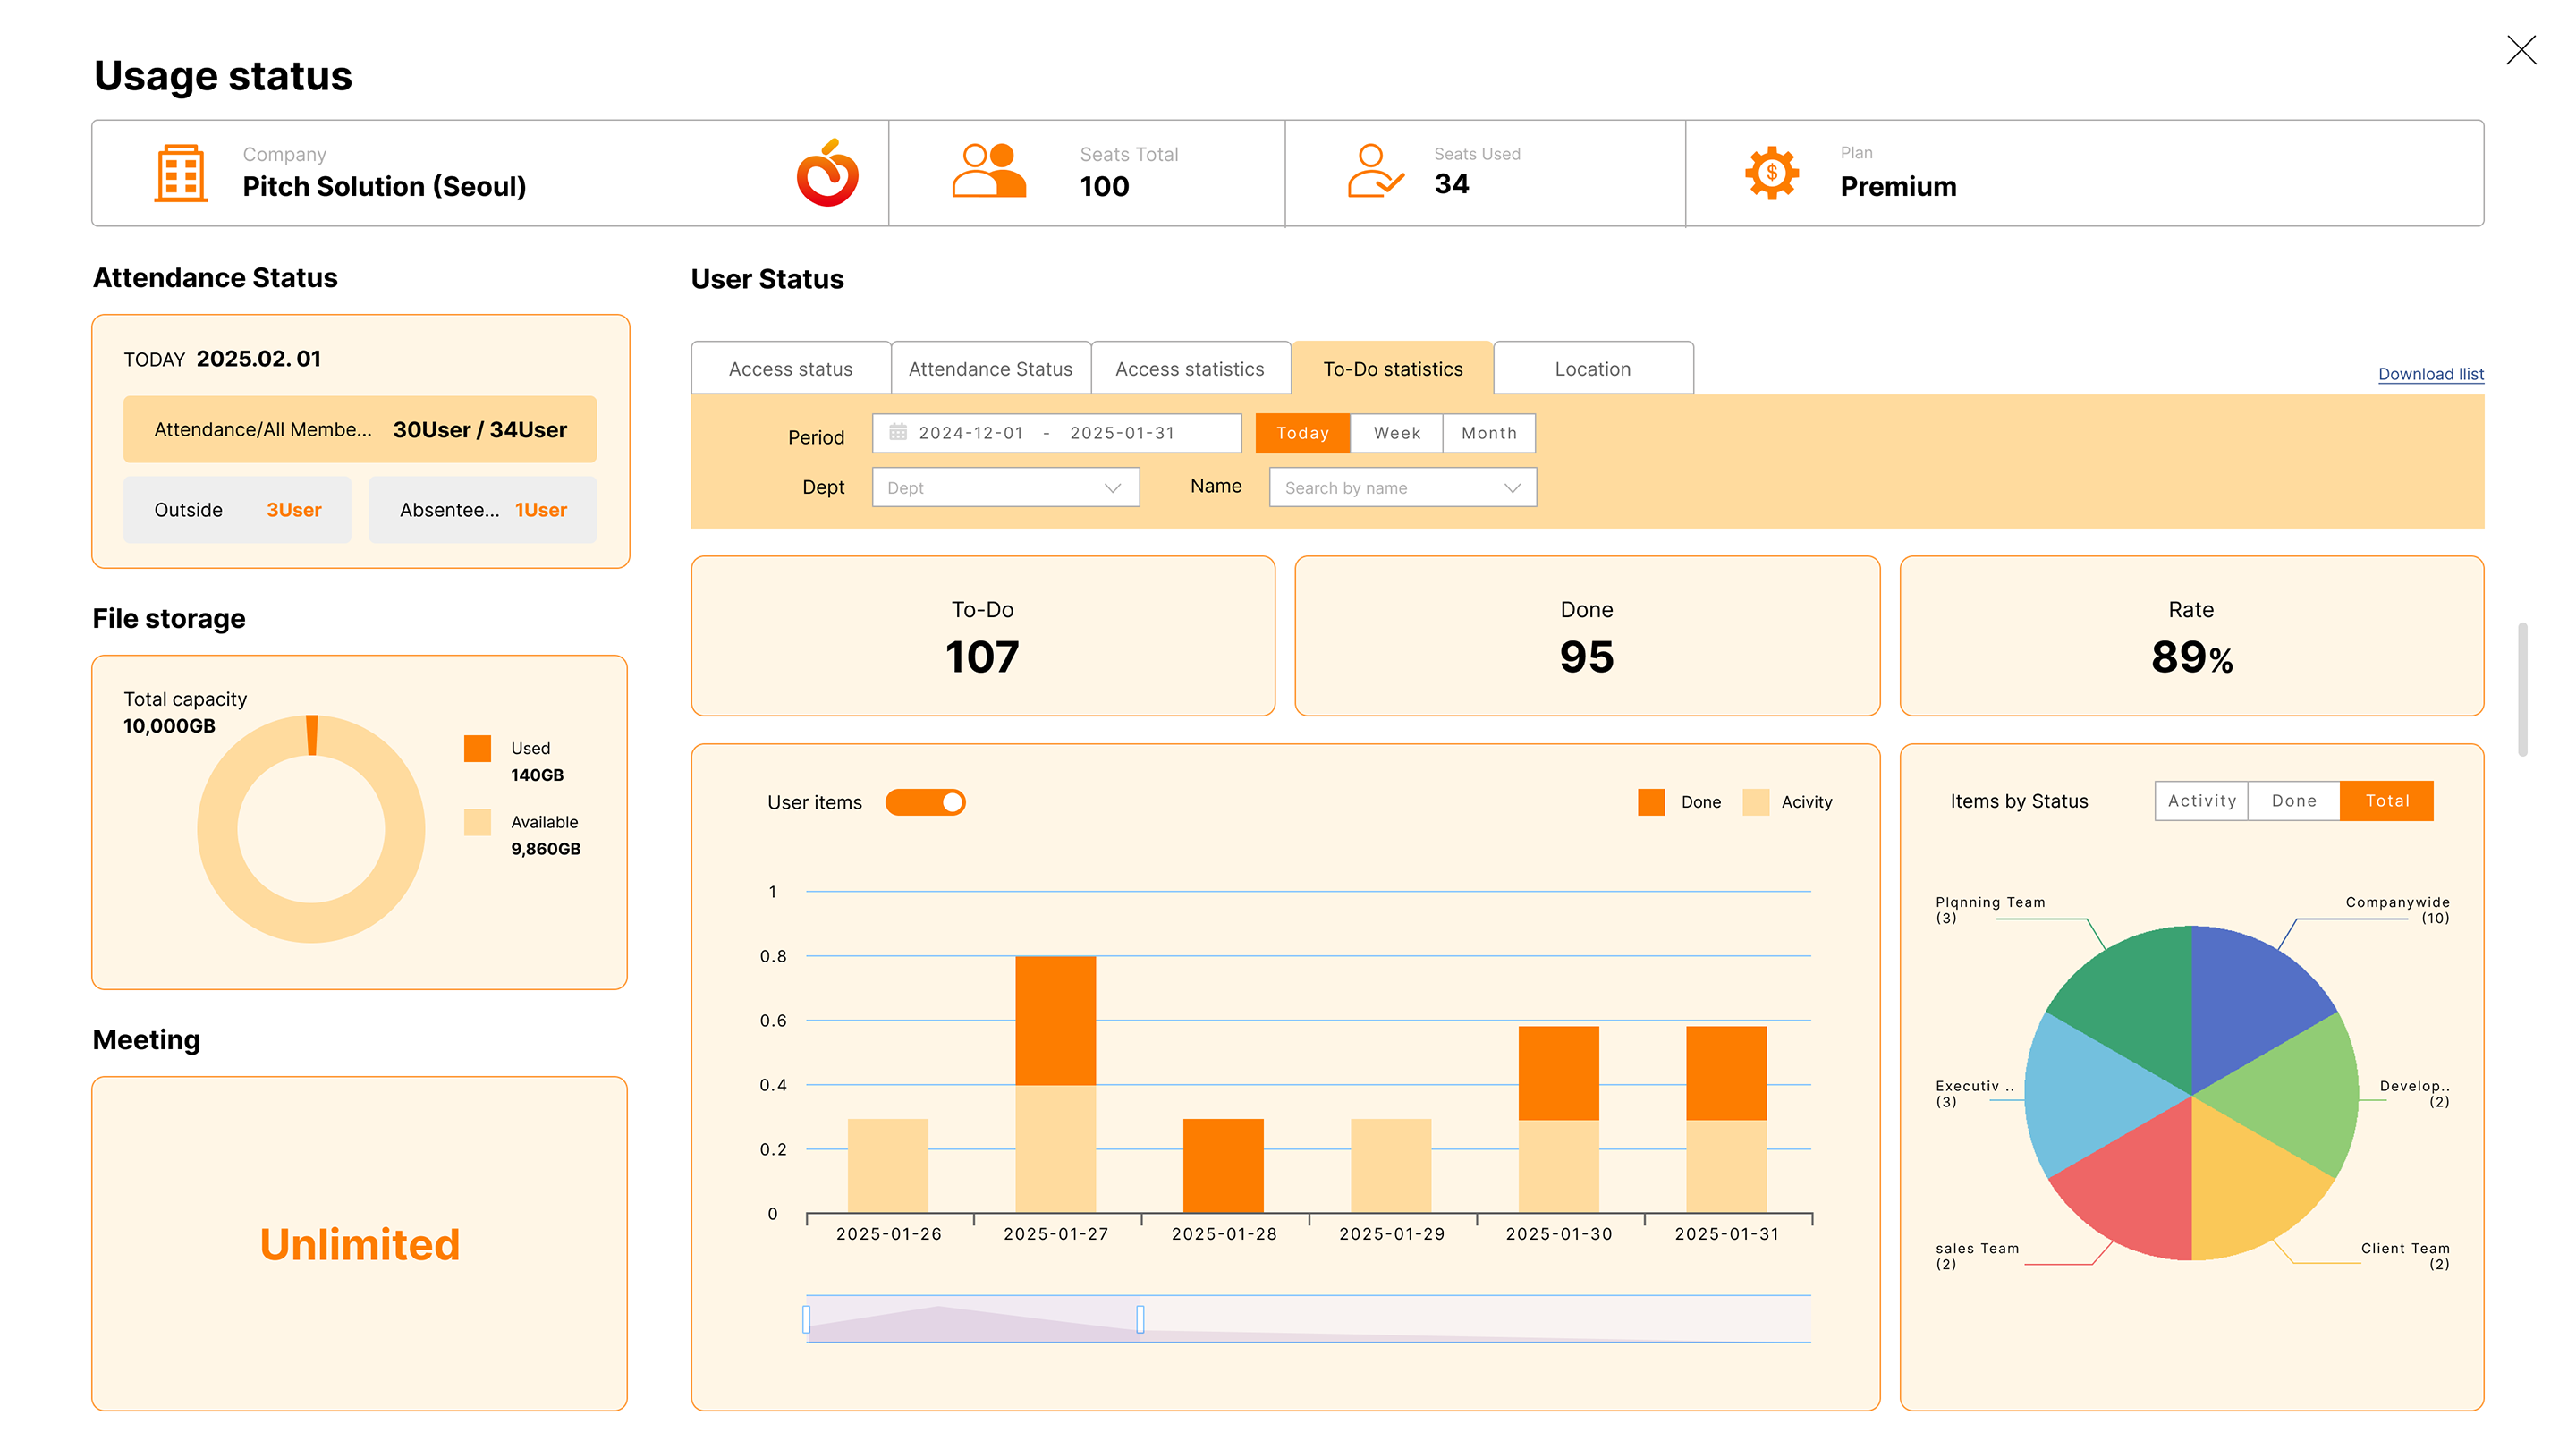
Task: Click the Planning Team green pie slice
Action: click(x=2138, y=1000)
